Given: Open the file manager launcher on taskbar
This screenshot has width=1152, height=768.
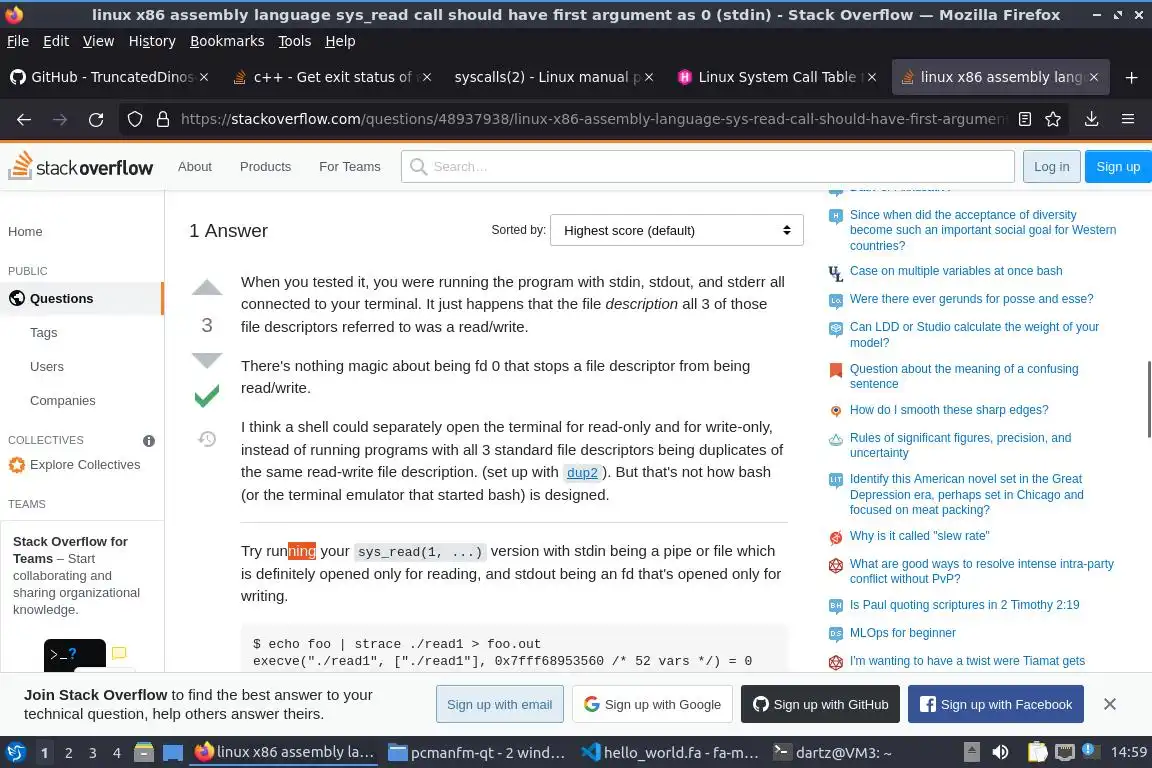Looking at the screenshot, I should pyautogui.click(x=143, y=753).
